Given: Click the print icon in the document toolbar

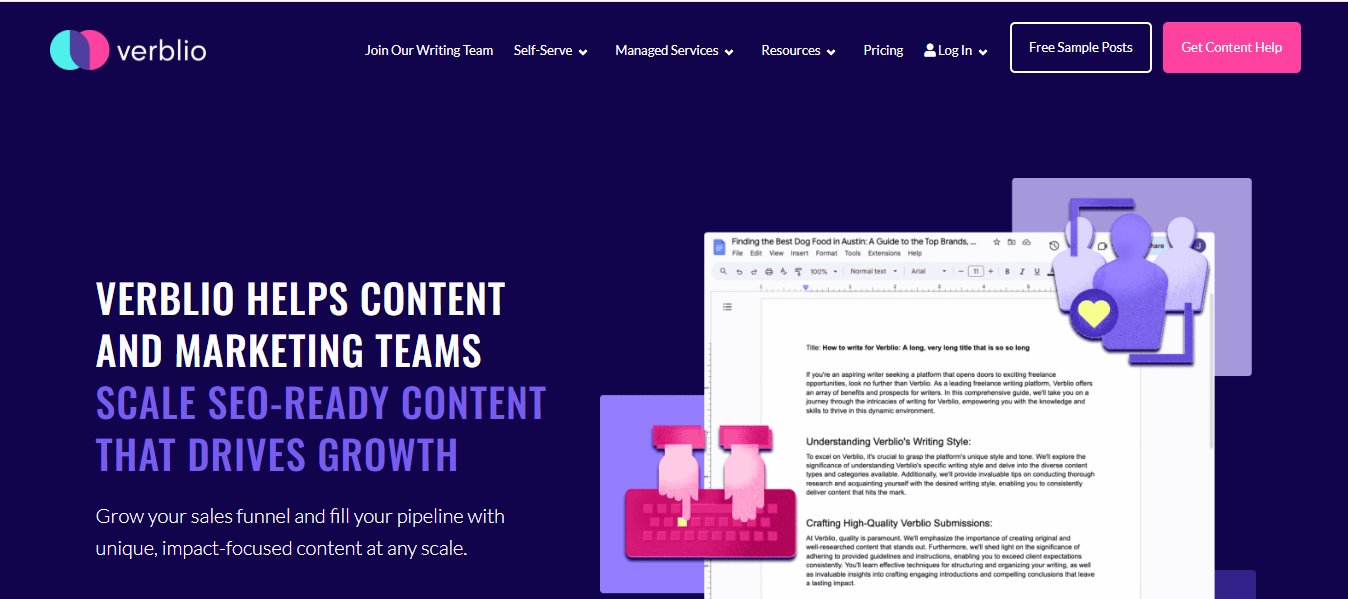Looking at the screenshot, I should point(769,272).
